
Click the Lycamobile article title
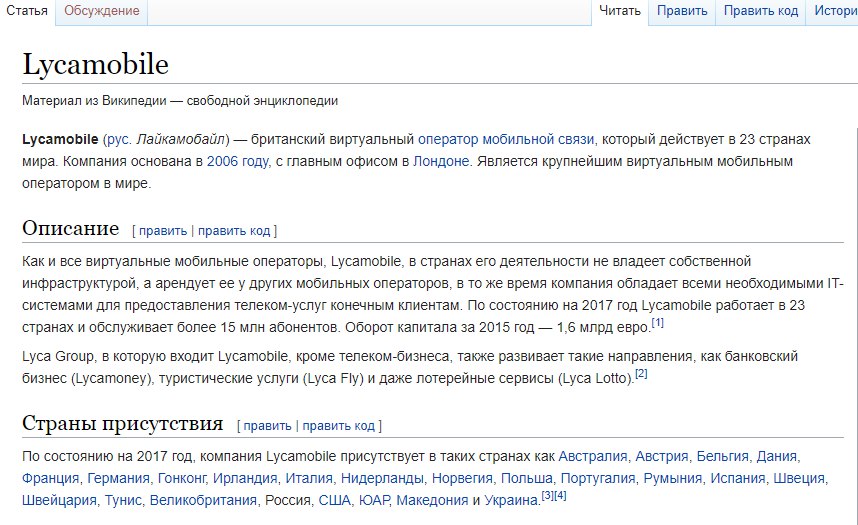click(x=95, y=65)
